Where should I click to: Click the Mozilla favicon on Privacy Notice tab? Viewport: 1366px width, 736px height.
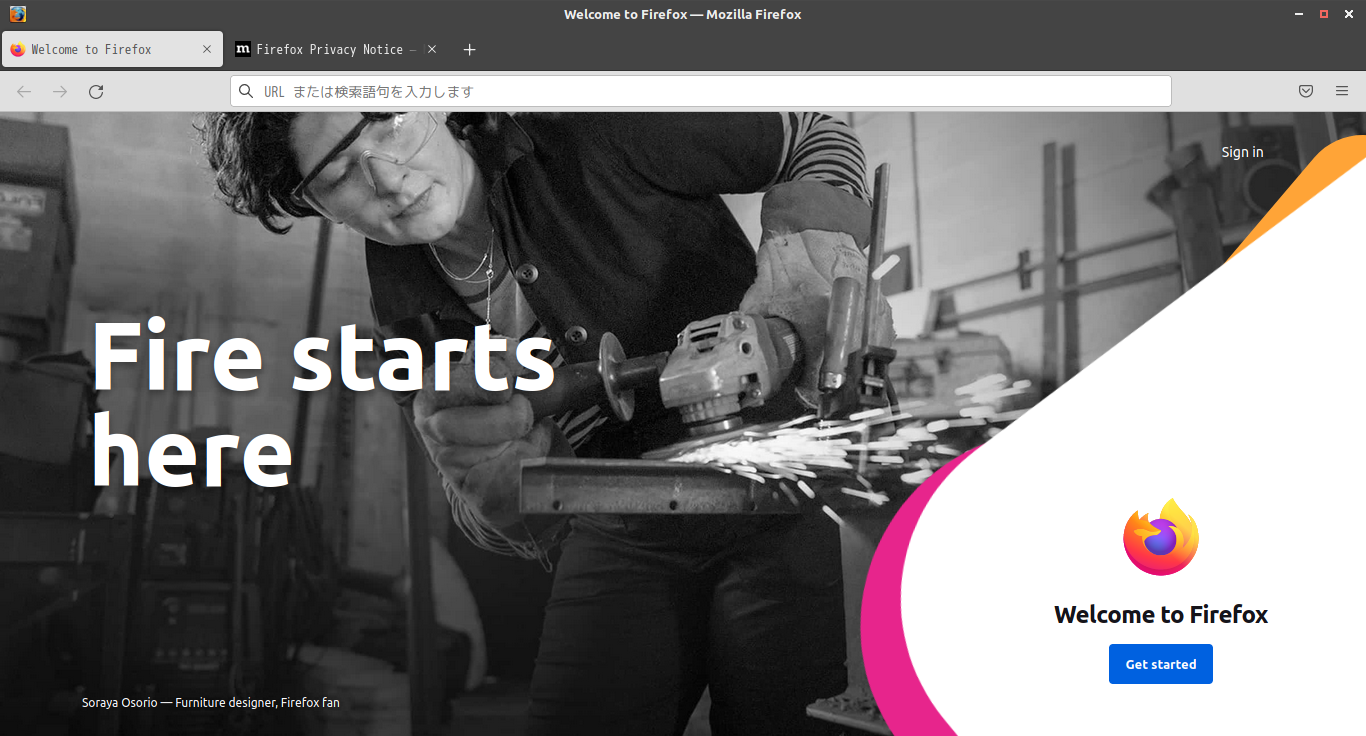point(242,49)
